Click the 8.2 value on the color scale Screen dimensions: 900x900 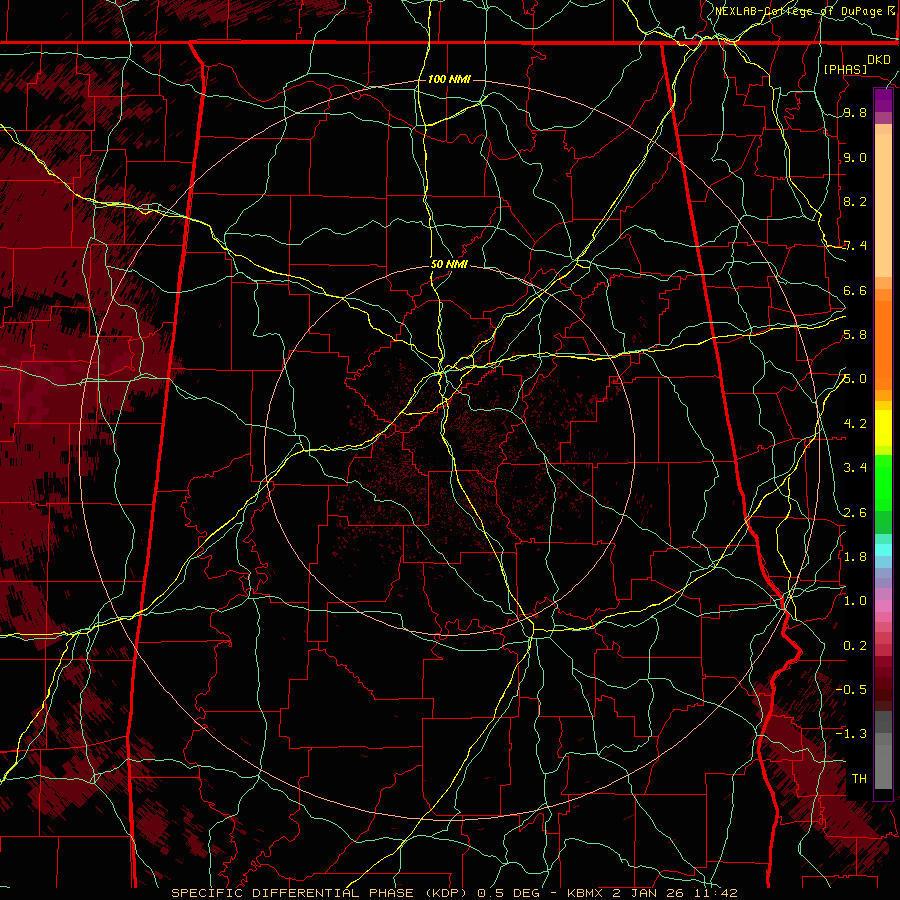point(855,201)
